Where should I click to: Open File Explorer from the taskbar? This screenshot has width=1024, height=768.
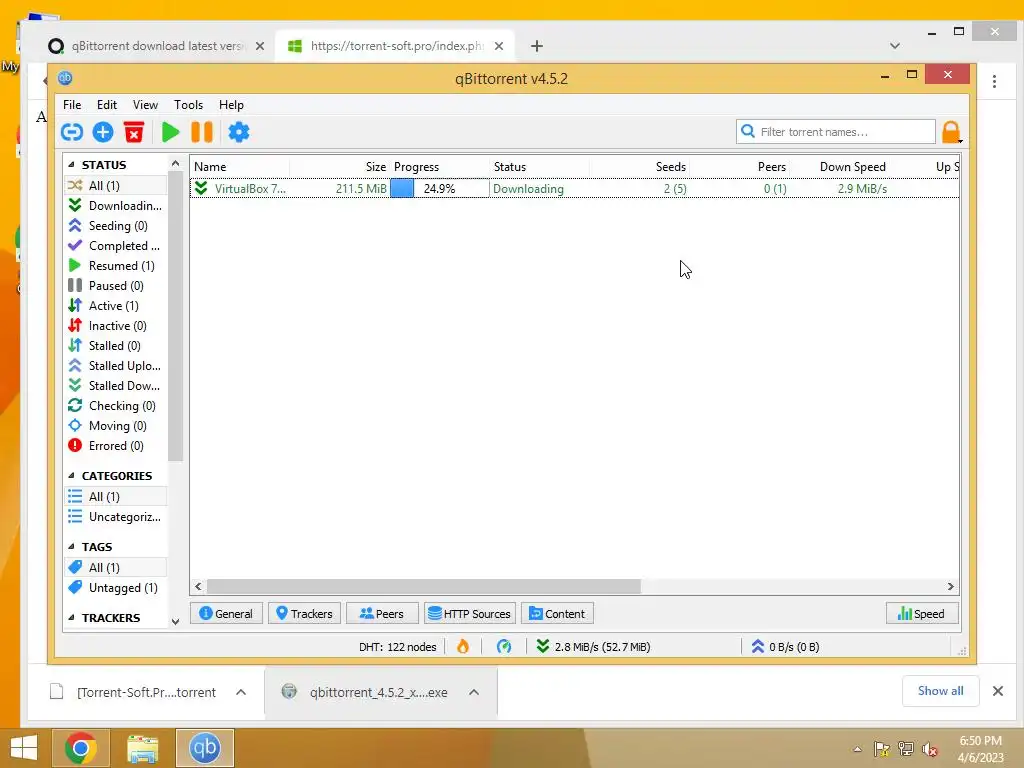(142, 748)
